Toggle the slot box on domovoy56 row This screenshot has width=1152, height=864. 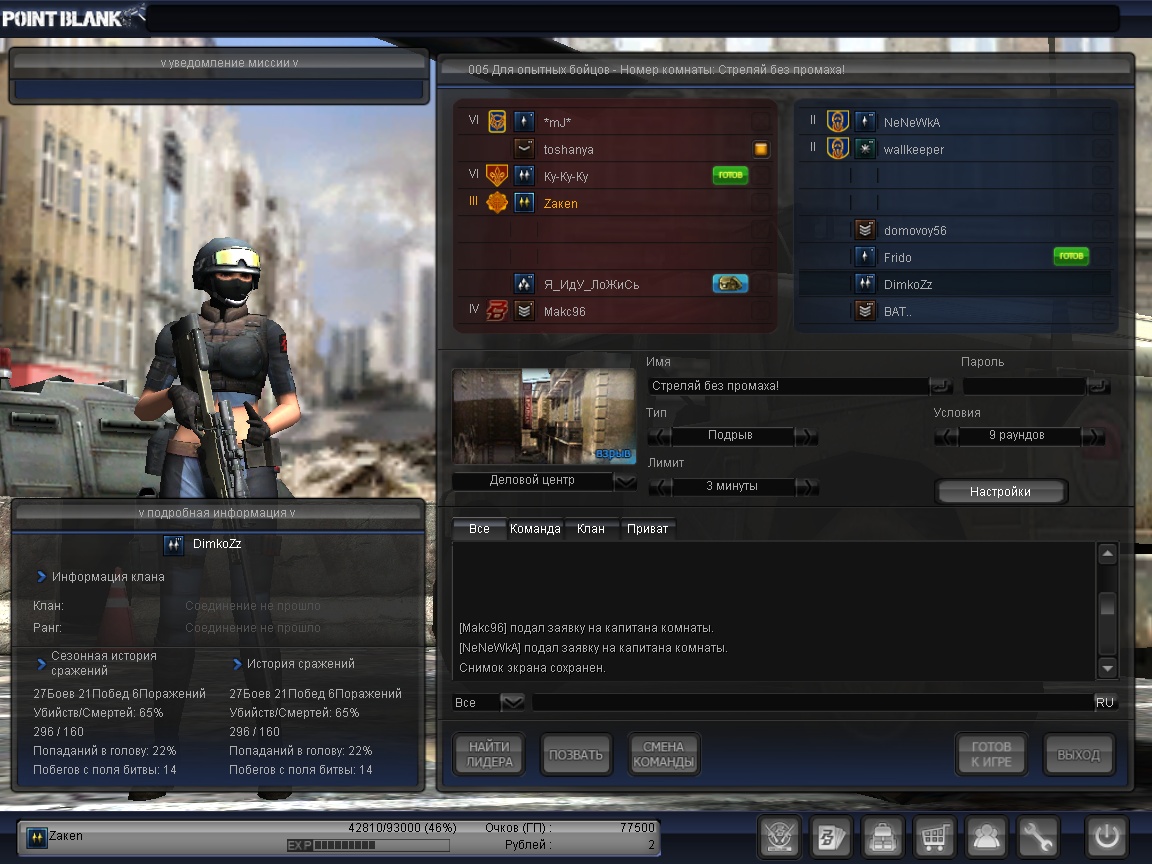[x=1101, y=230]
